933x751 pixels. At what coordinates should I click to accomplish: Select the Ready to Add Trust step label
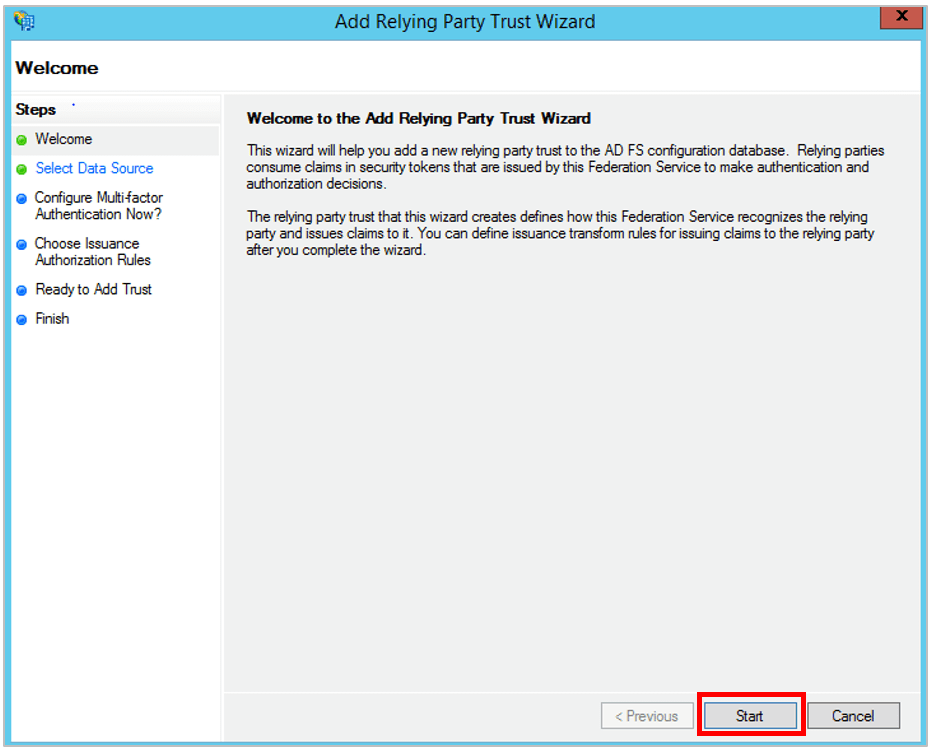(93, 289)
